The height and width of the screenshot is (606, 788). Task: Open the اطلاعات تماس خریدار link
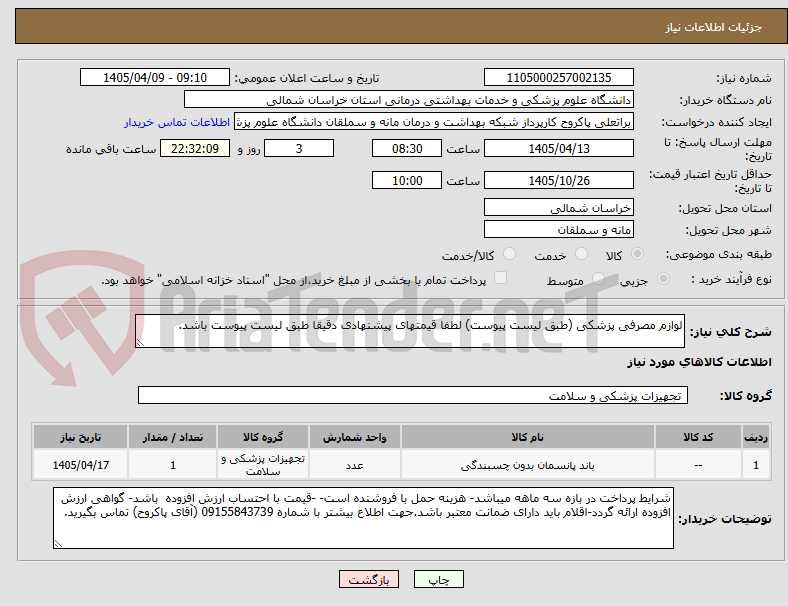click(177, 122)
